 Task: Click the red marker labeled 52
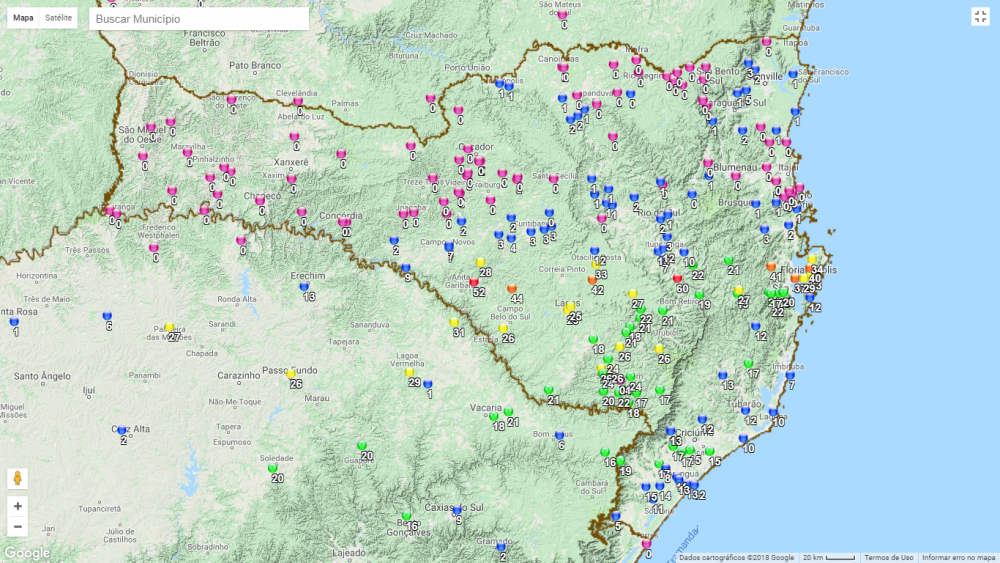click(x=474, y=282)
